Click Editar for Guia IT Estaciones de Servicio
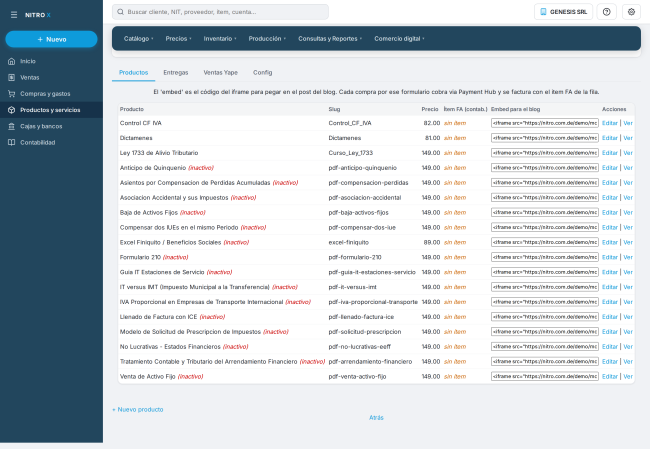Screen dimensions: 650x449 [609, 272]
